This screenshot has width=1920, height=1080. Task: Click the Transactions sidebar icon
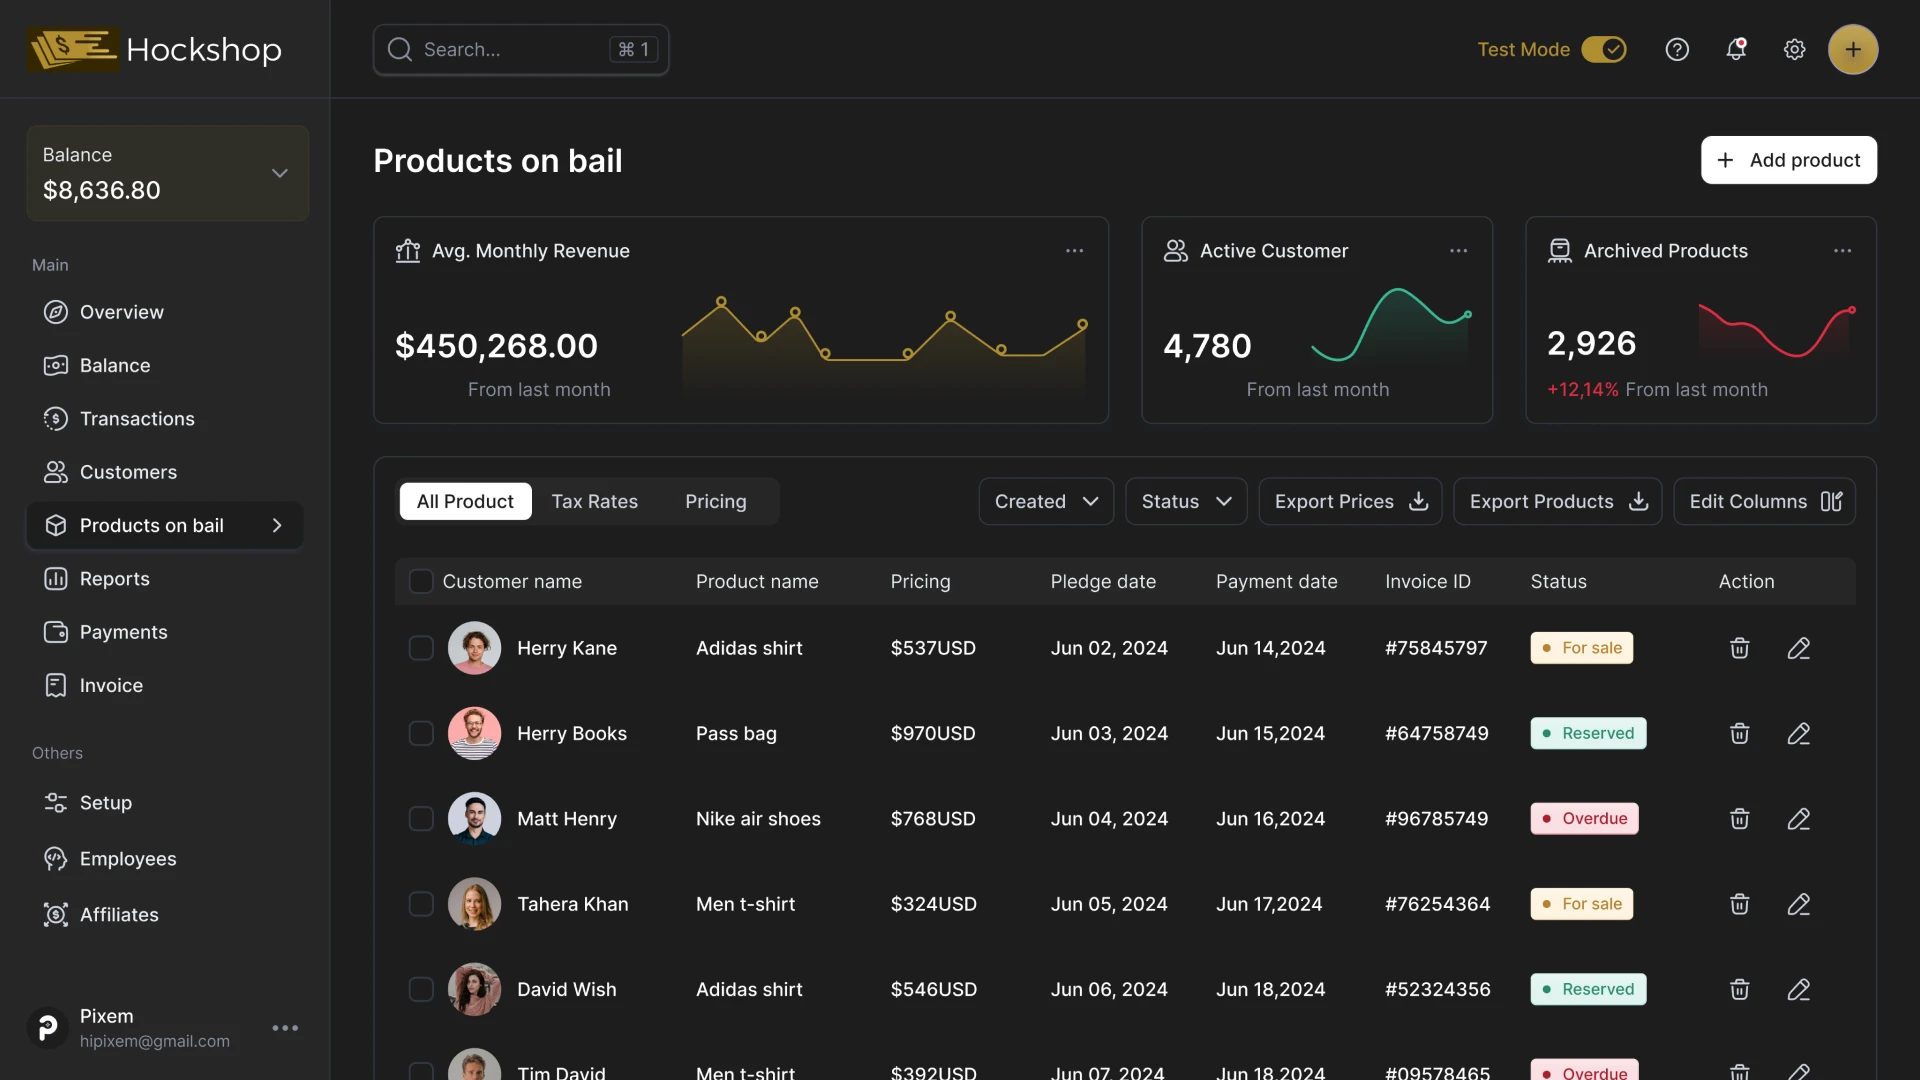pos(56,419)
